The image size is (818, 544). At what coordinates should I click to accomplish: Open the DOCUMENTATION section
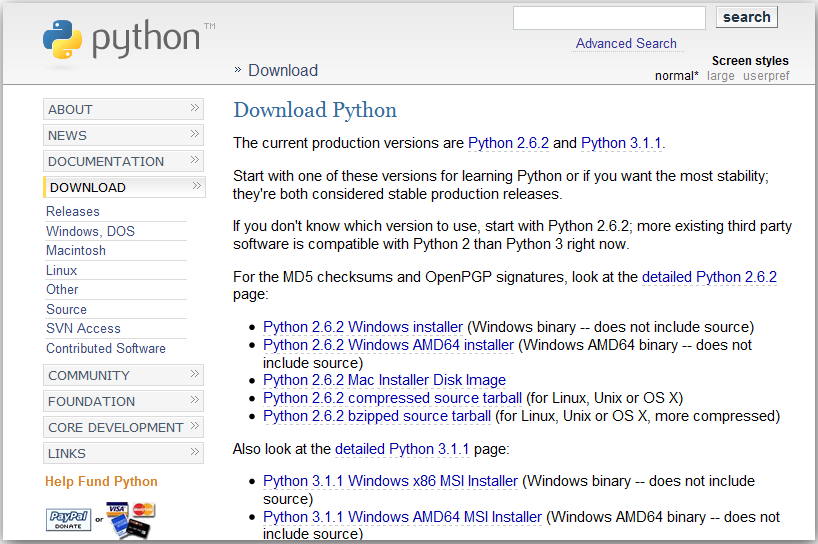pyautogui.click(x=124, y=162)
